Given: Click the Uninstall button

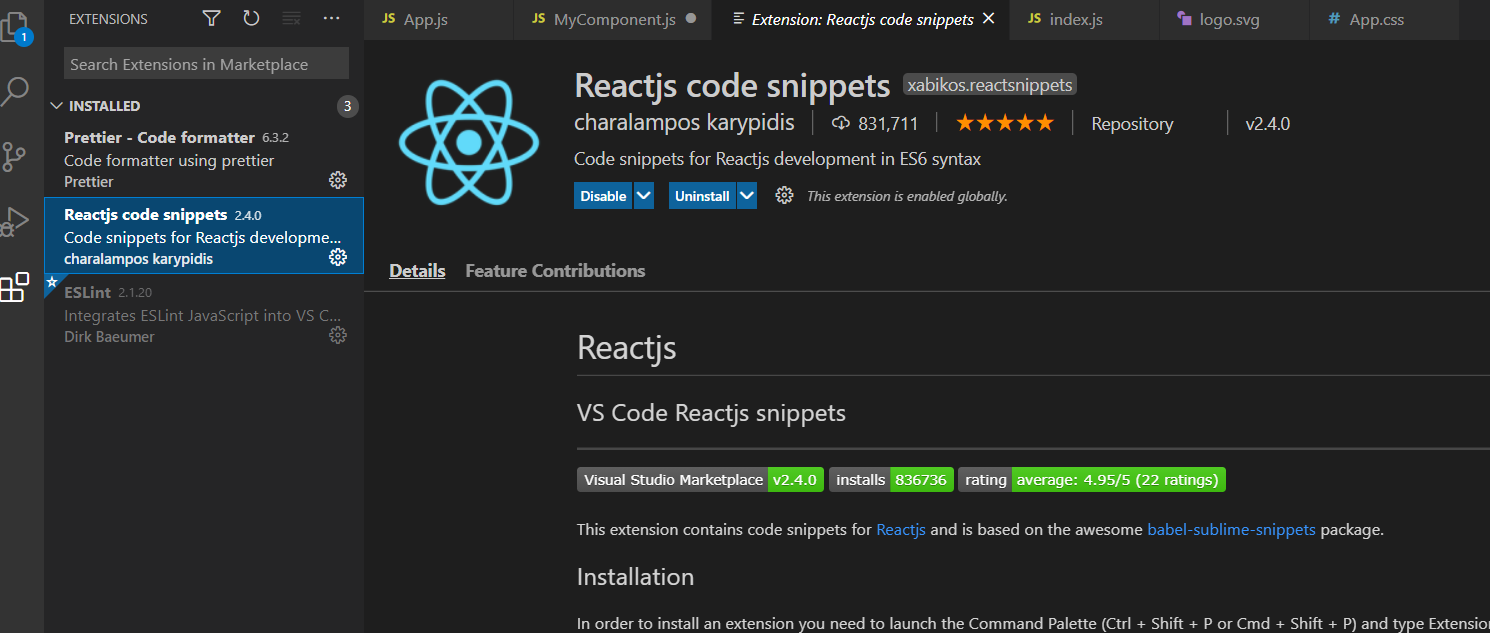Looking at the screenshot, I should coord(703,196).
